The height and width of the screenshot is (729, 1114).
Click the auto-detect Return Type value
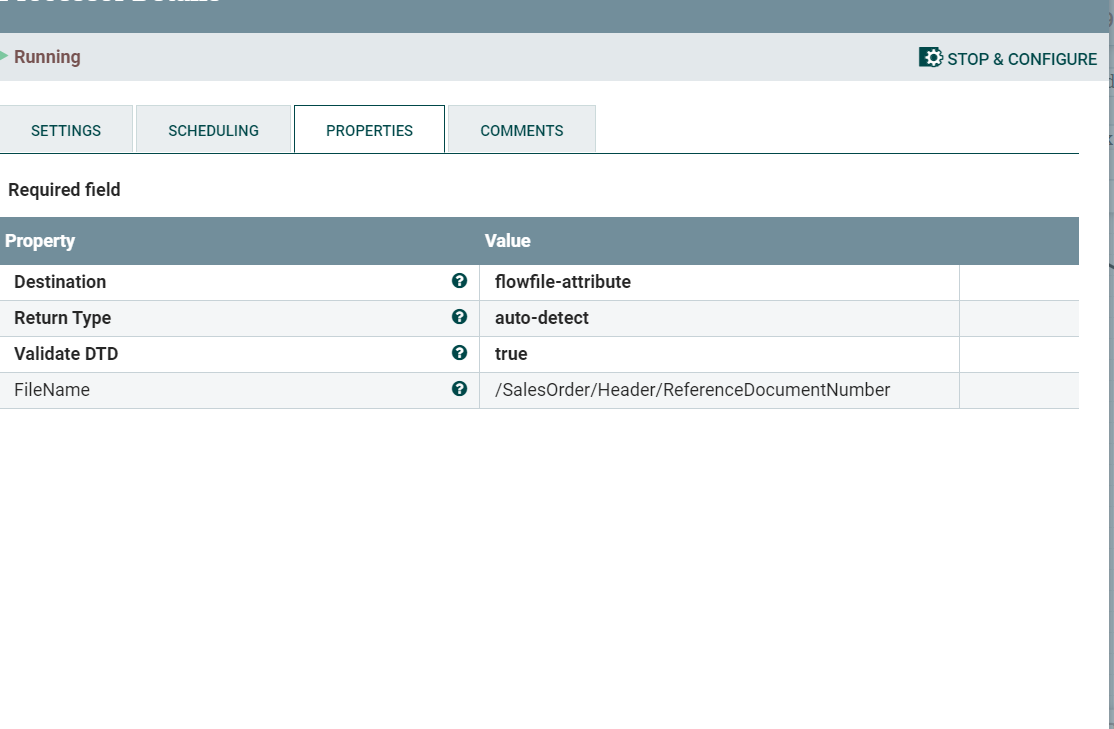click(x=541, y=318)
